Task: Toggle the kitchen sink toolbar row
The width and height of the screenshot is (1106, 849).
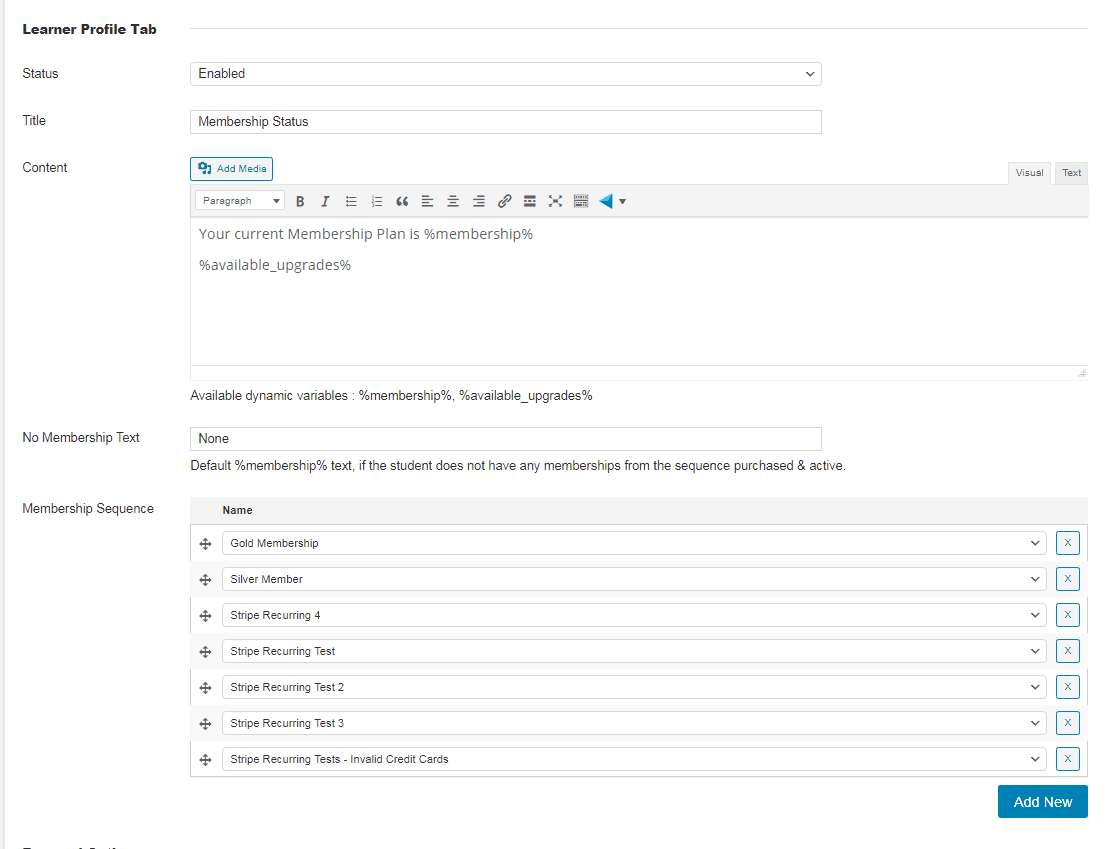Action: (x=581, y=201)
